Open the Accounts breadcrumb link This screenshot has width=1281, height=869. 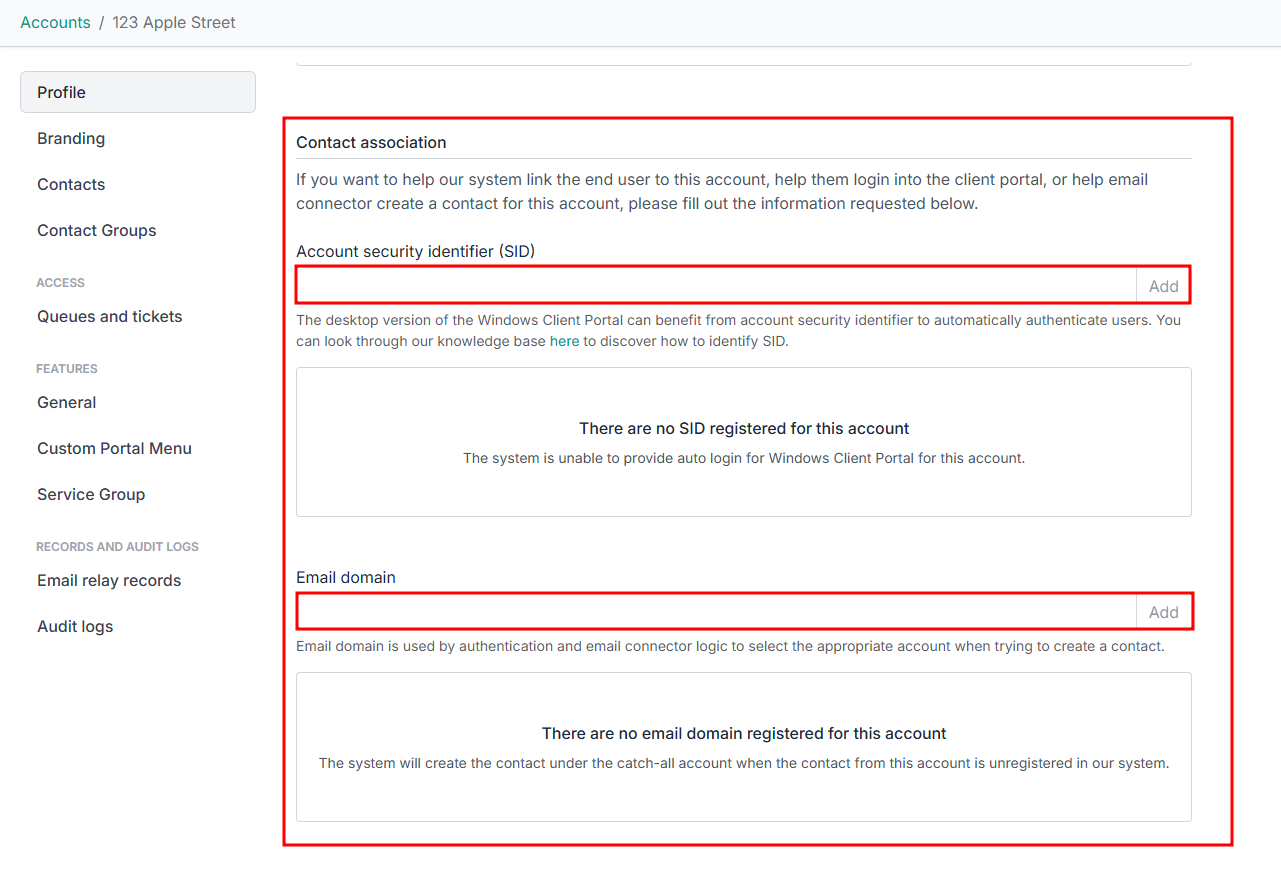pos(55,22)
